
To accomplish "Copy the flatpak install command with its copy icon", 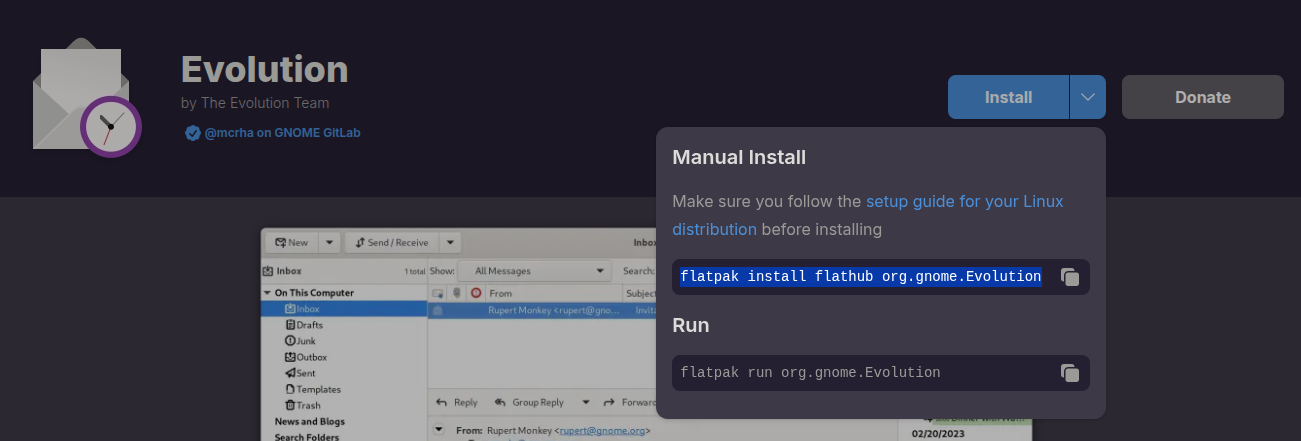I will click(x=1070, y=277).
